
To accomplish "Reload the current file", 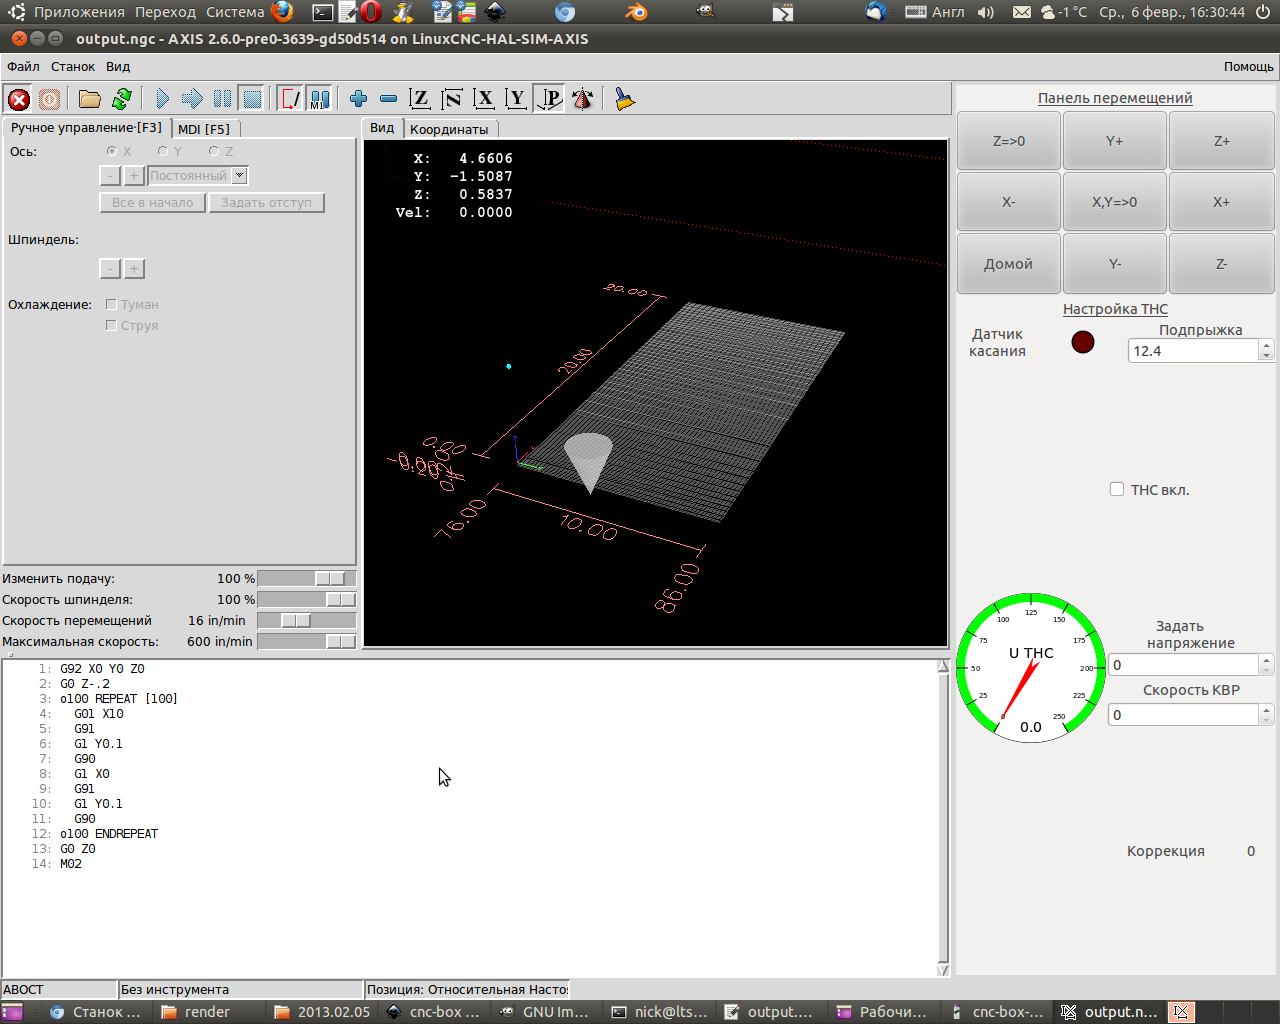I will coord(122,99).
